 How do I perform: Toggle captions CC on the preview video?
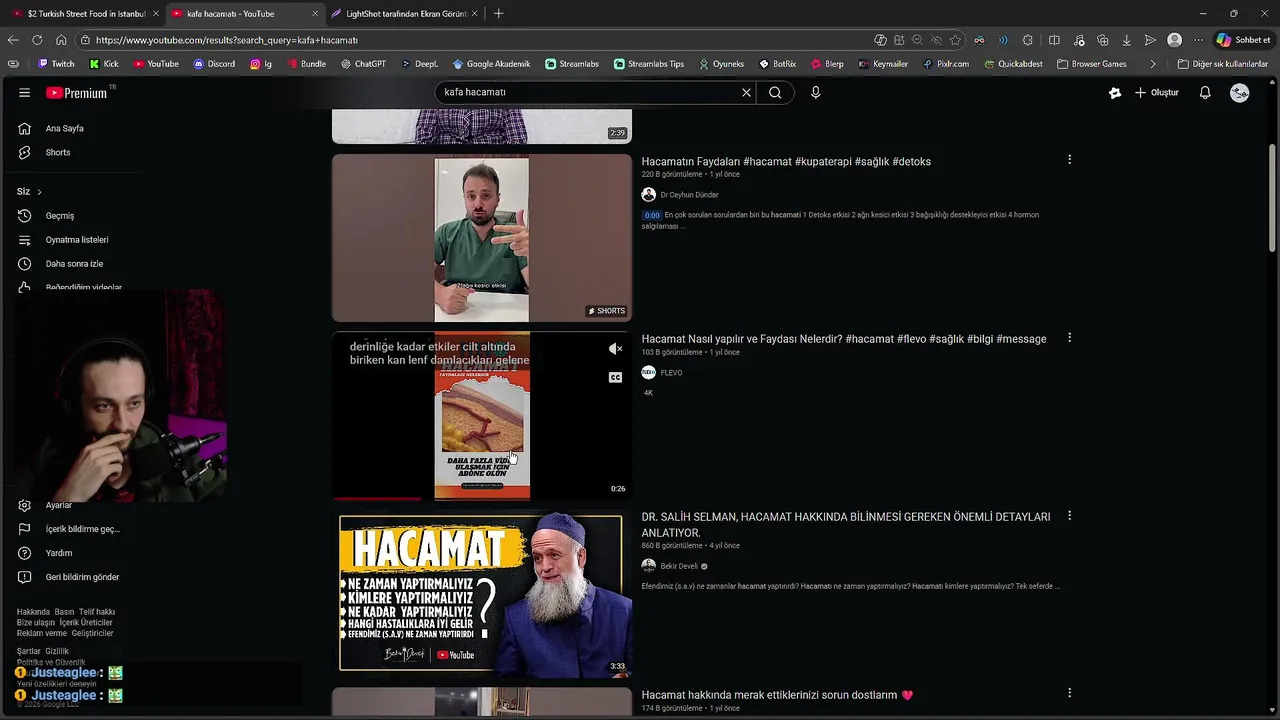point(615,377)
